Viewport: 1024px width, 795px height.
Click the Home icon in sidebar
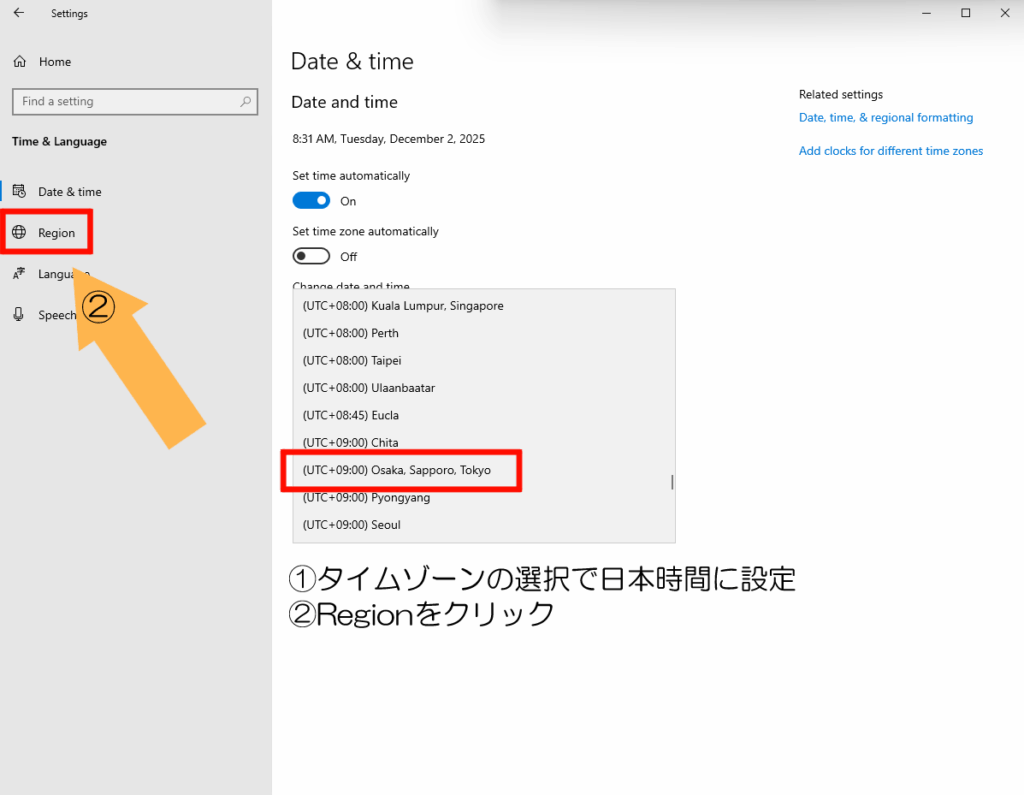pos(19,62)
